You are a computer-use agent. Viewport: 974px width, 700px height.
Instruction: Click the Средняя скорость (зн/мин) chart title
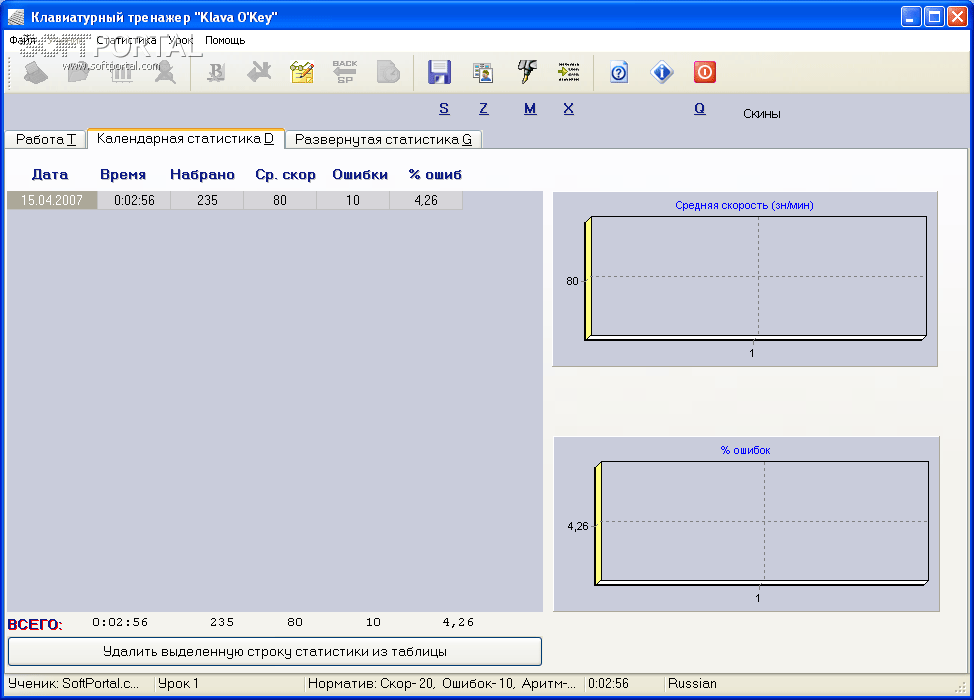coord(744,205)
